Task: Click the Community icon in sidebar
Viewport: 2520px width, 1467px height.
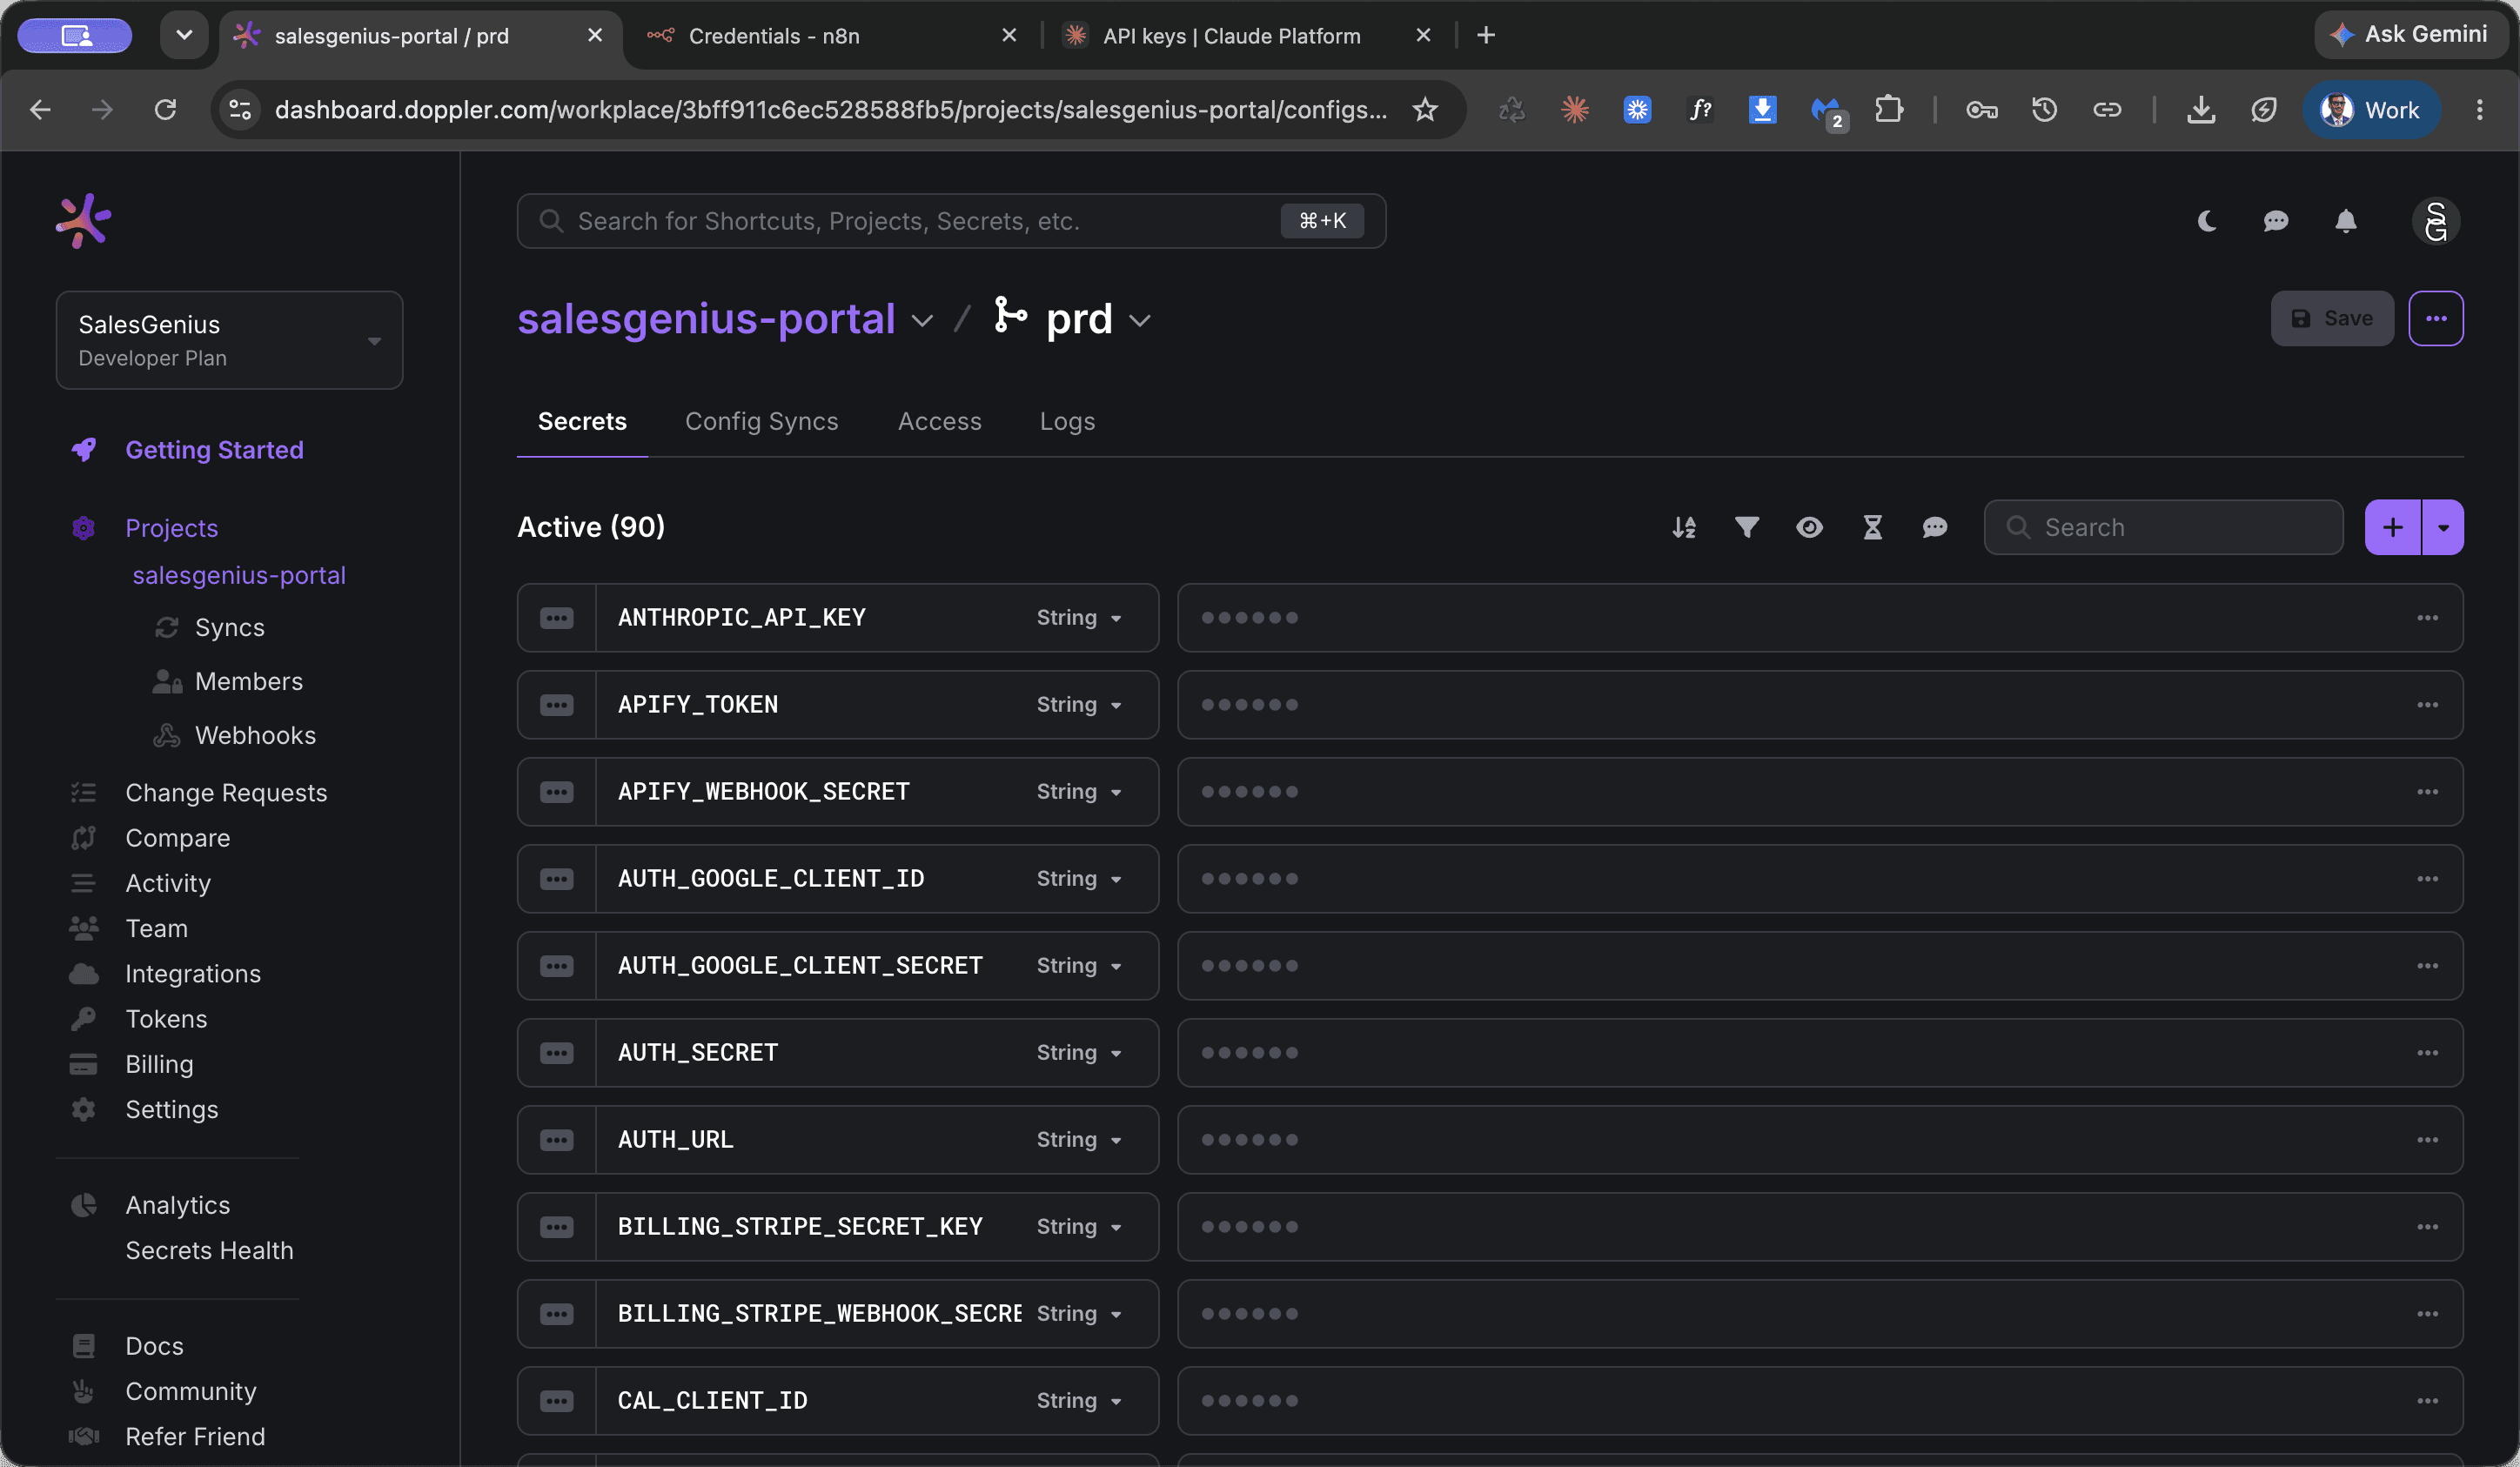Action: (83, 1391)
